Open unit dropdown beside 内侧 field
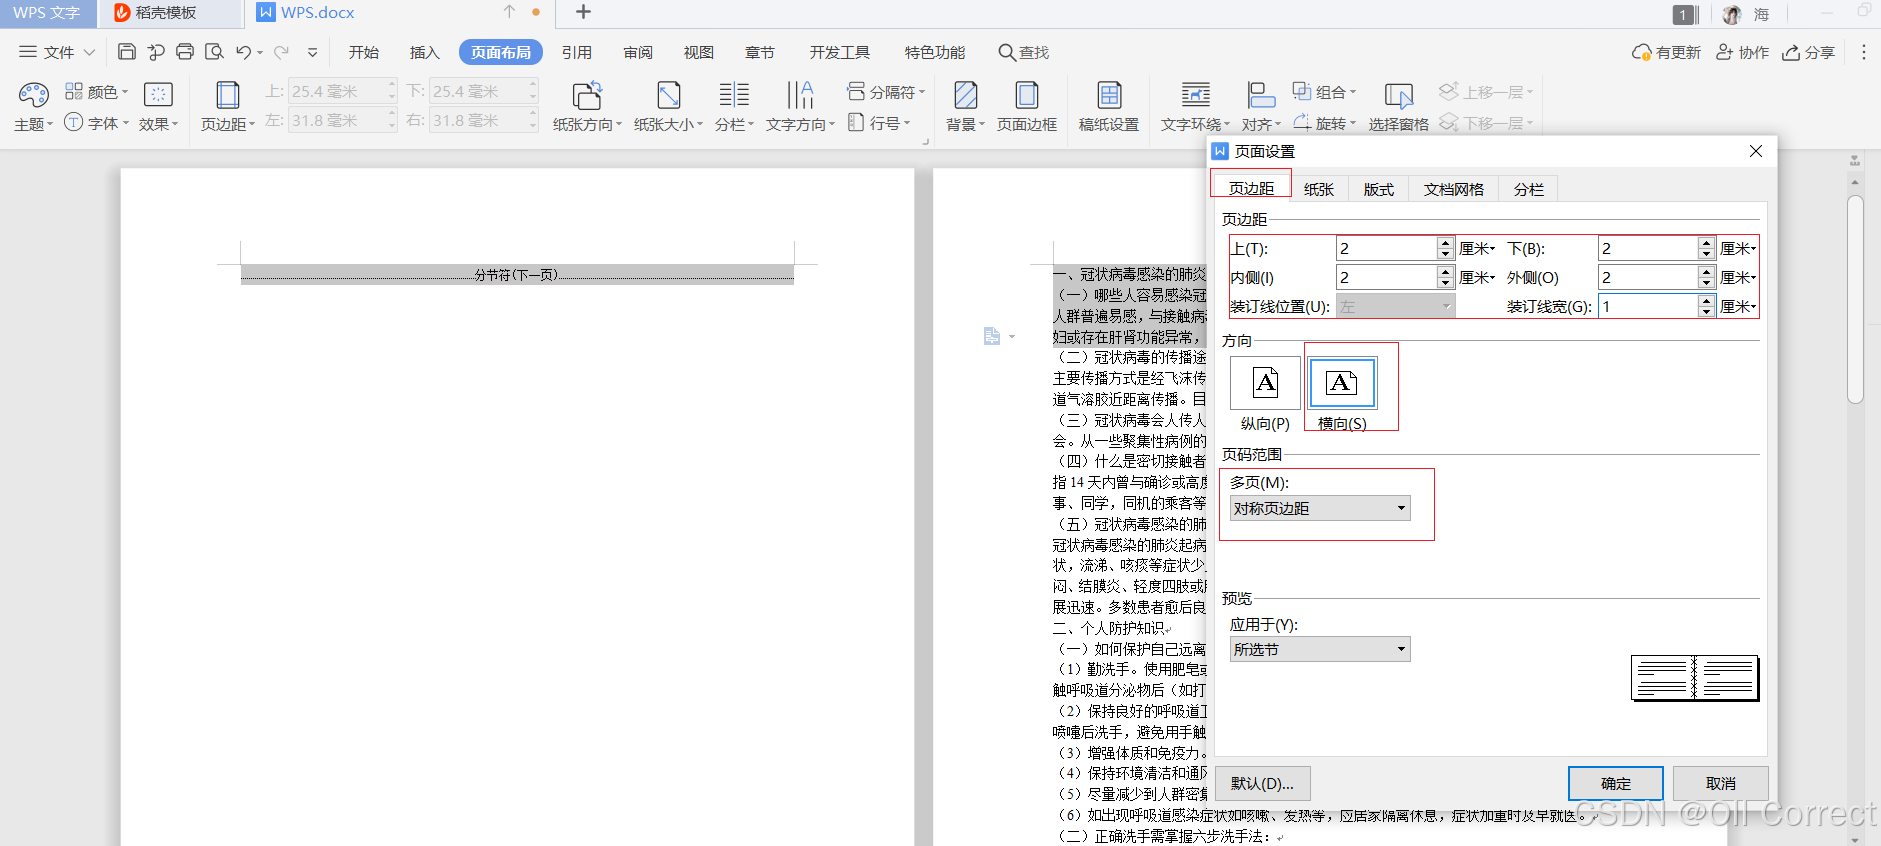The height and width of the screenshot is (846, 1881). pyautogui.click(x=1477, y=277)
